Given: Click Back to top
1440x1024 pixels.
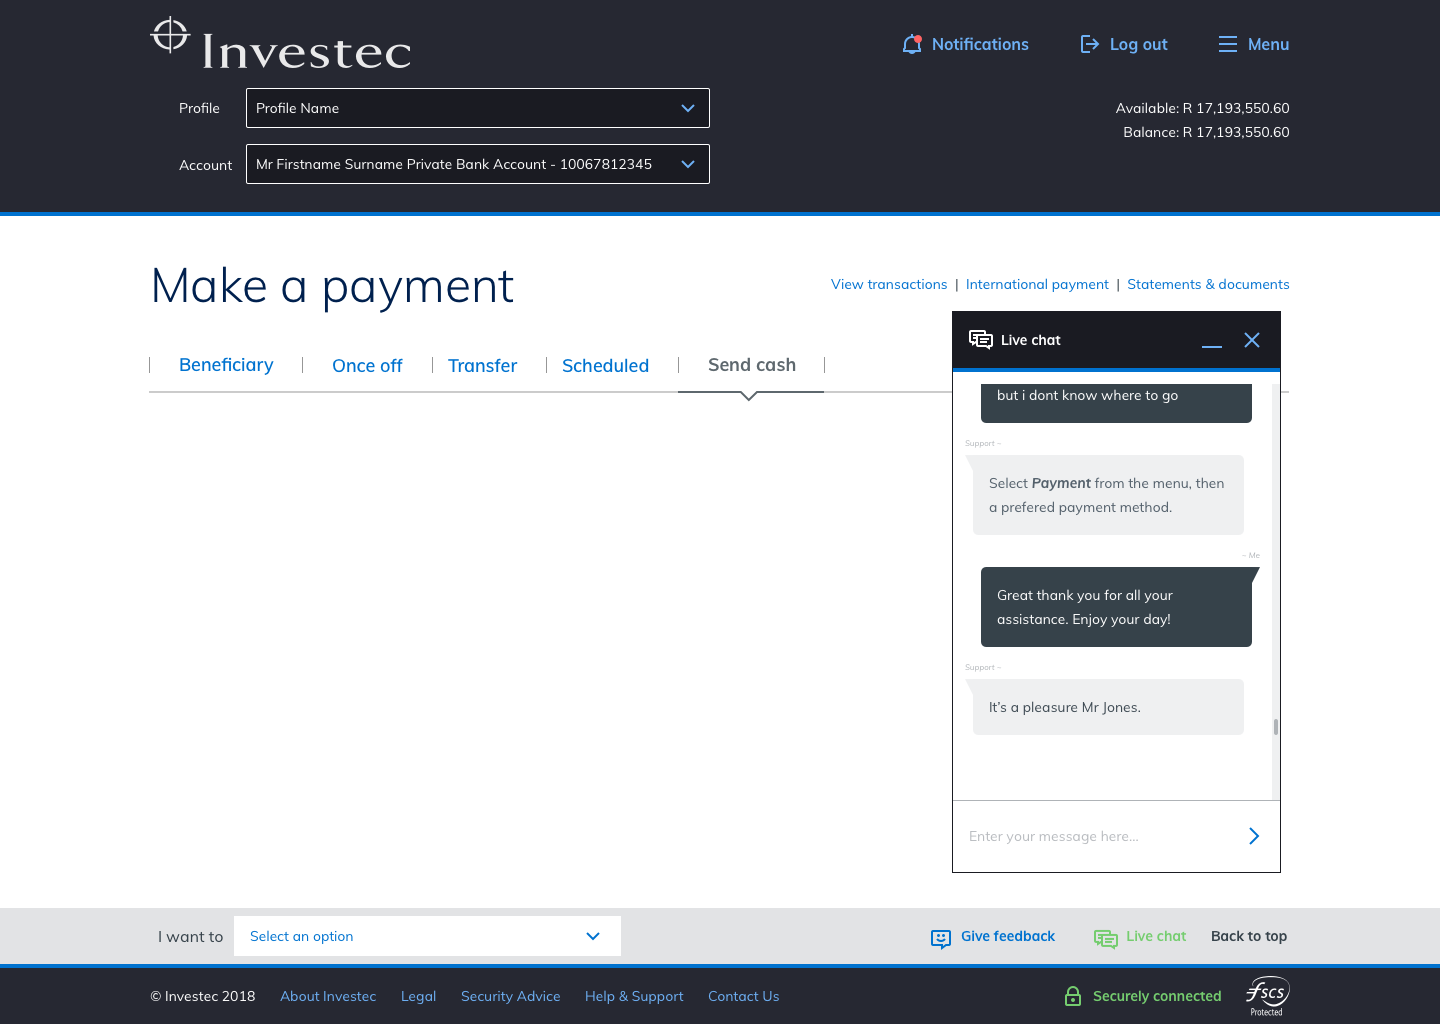Looking at the screenshot, I should 1248,936.
